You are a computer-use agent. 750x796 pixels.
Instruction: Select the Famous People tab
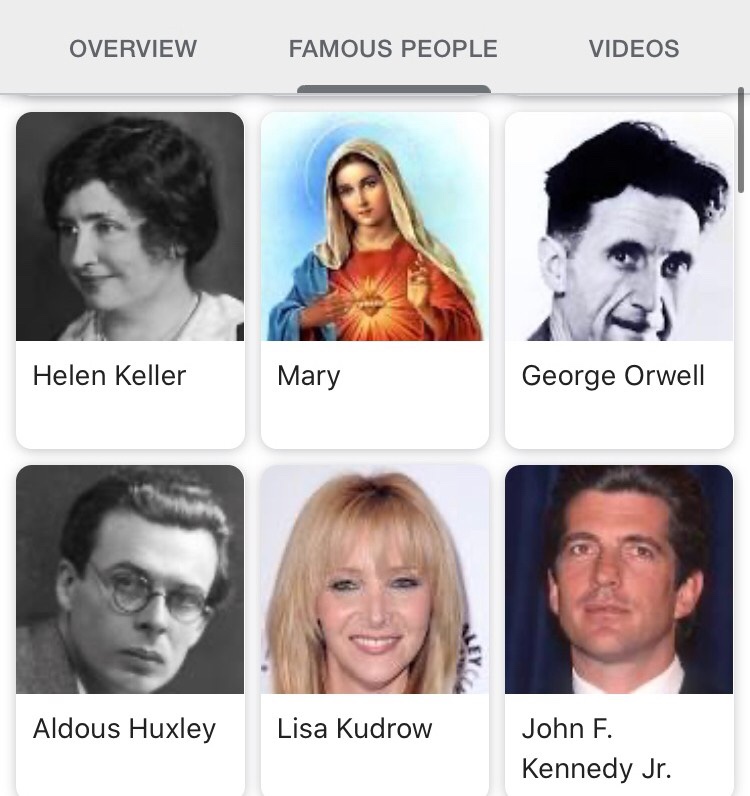393,49
